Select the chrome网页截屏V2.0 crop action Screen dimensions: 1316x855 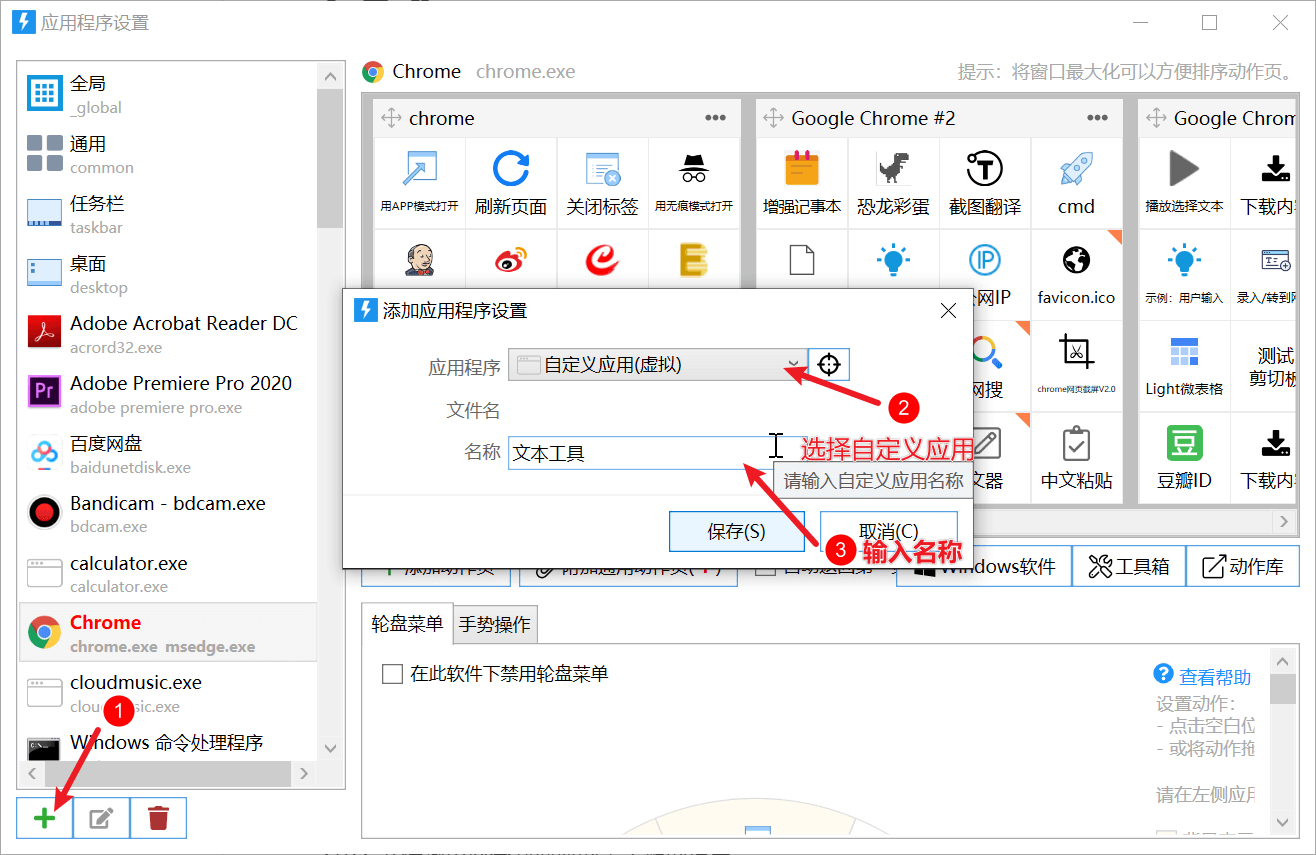[x=1076, y=365]
